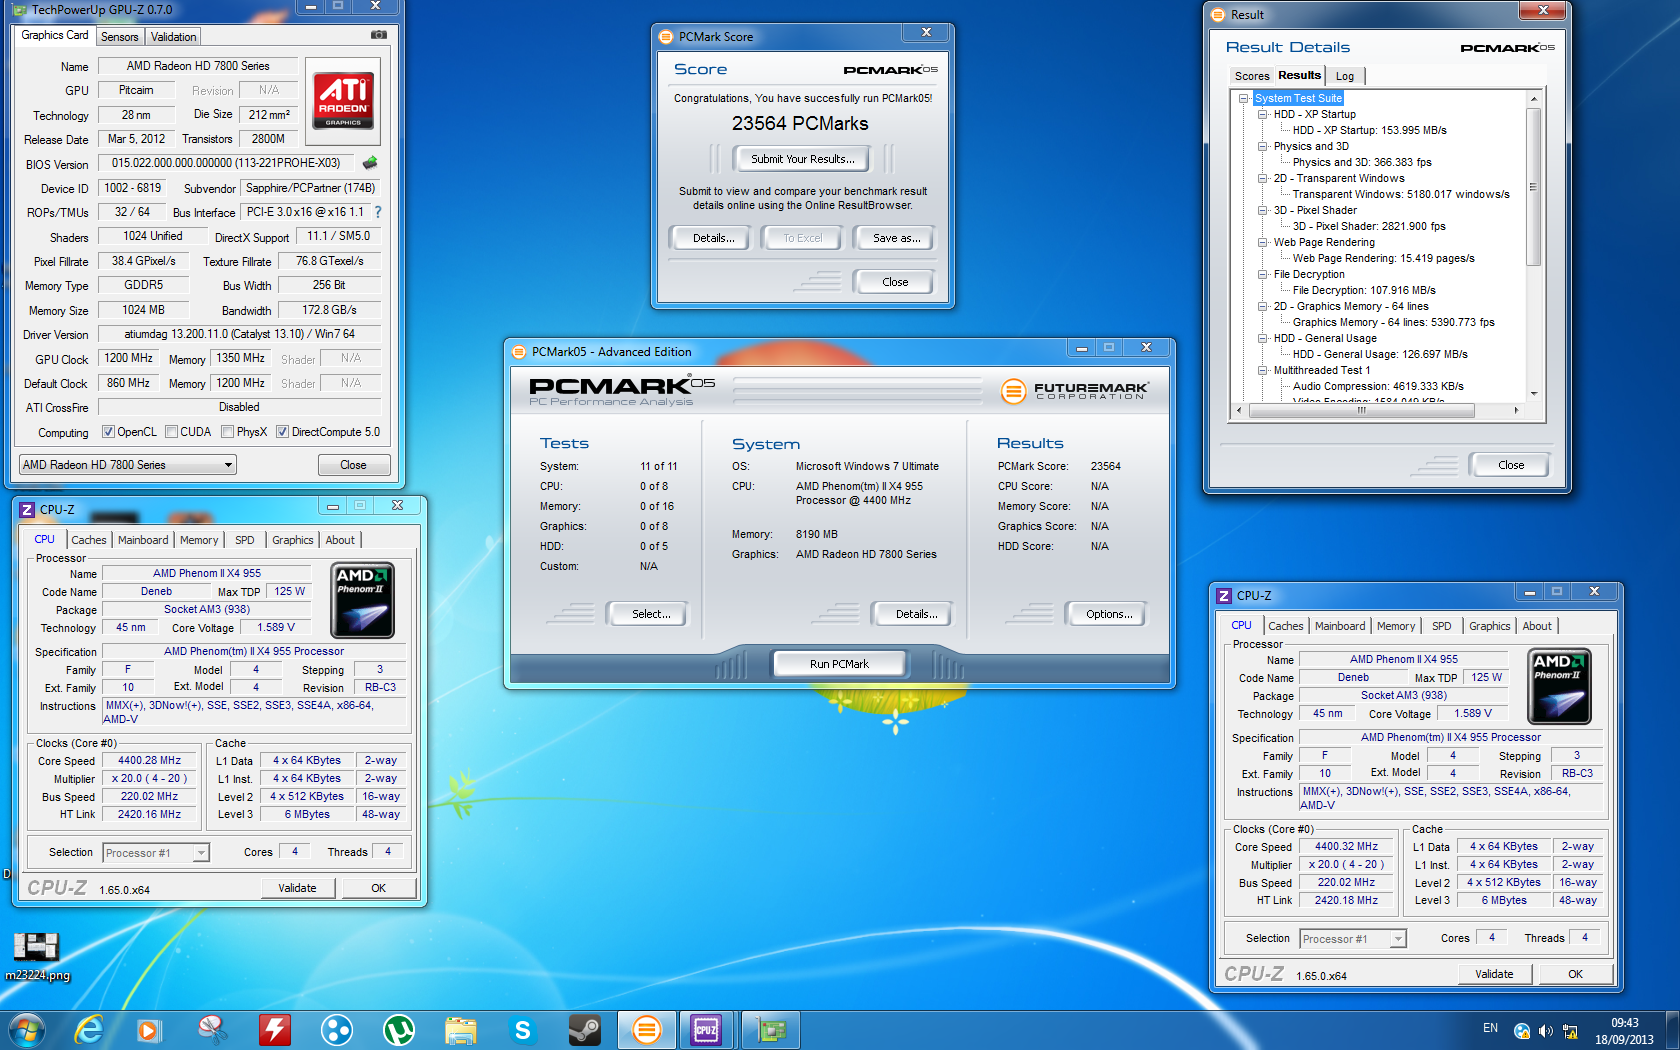Image resolution: width=1680 pixels, height=1050 pixels.
Task: Click Submit Your Results button
Action: (x=803, y=159)
